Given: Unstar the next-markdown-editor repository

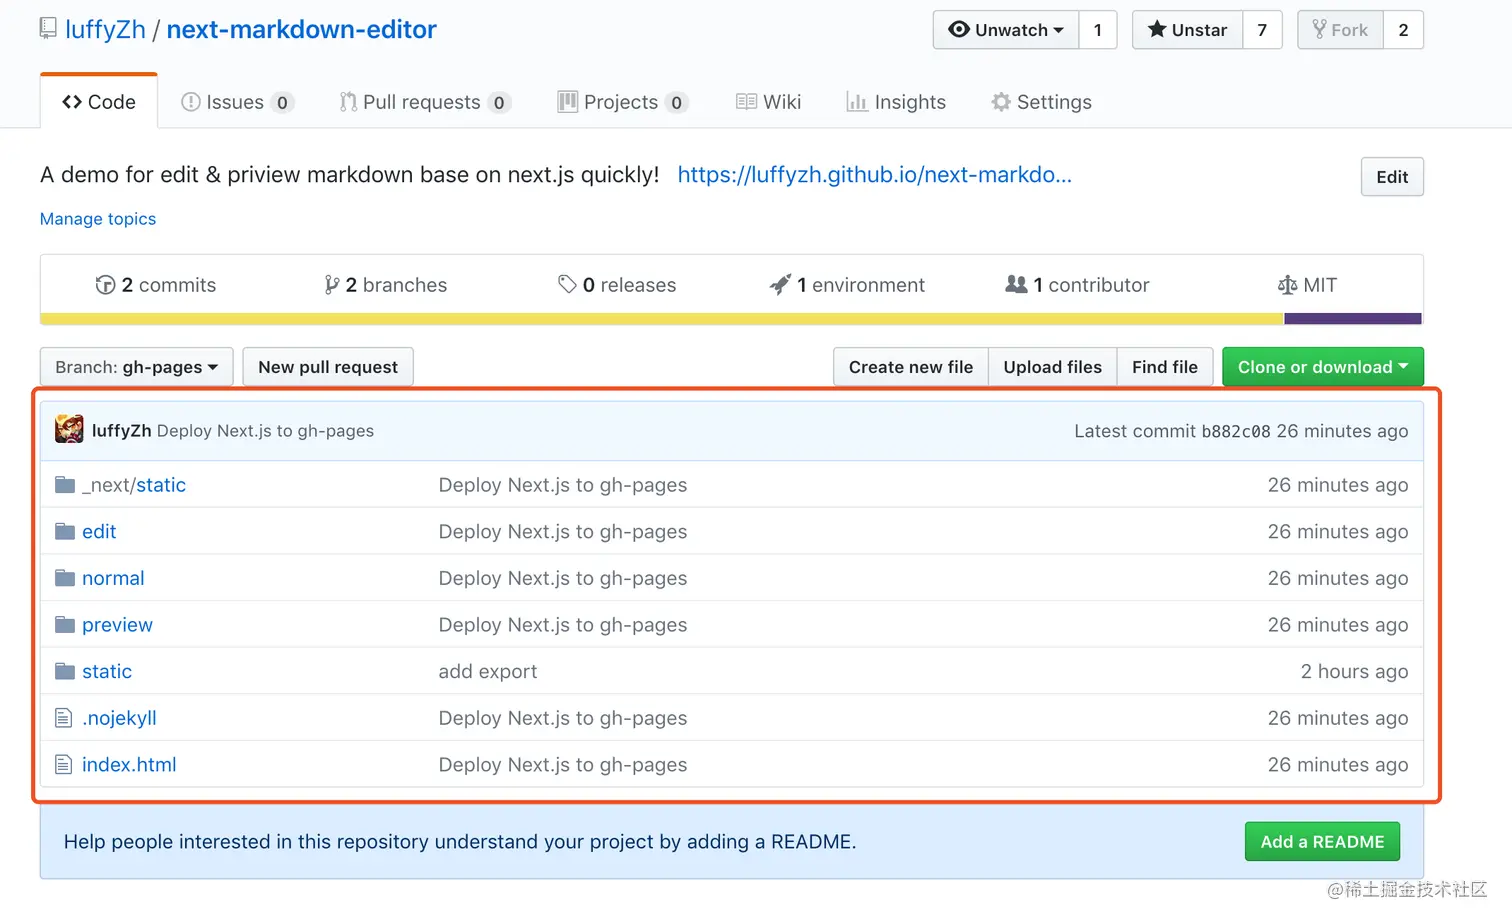Looking at the screenshot, I should coord(1187,30).
